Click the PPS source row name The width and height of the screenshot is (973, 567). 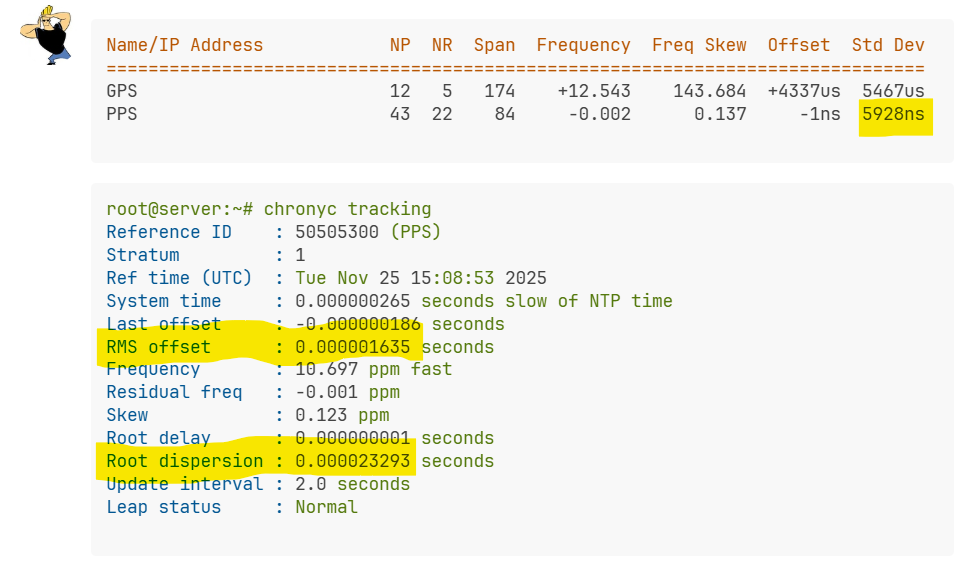(122, 114)
